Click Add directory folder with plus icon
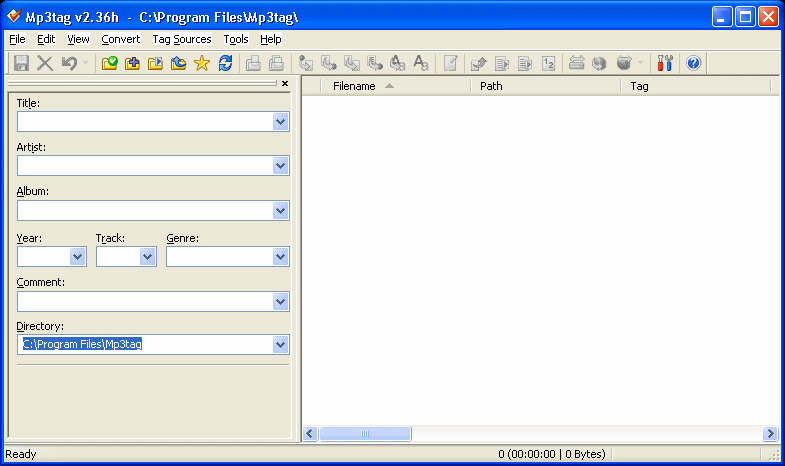The image size is (785, 466). (x=132, y=63)
